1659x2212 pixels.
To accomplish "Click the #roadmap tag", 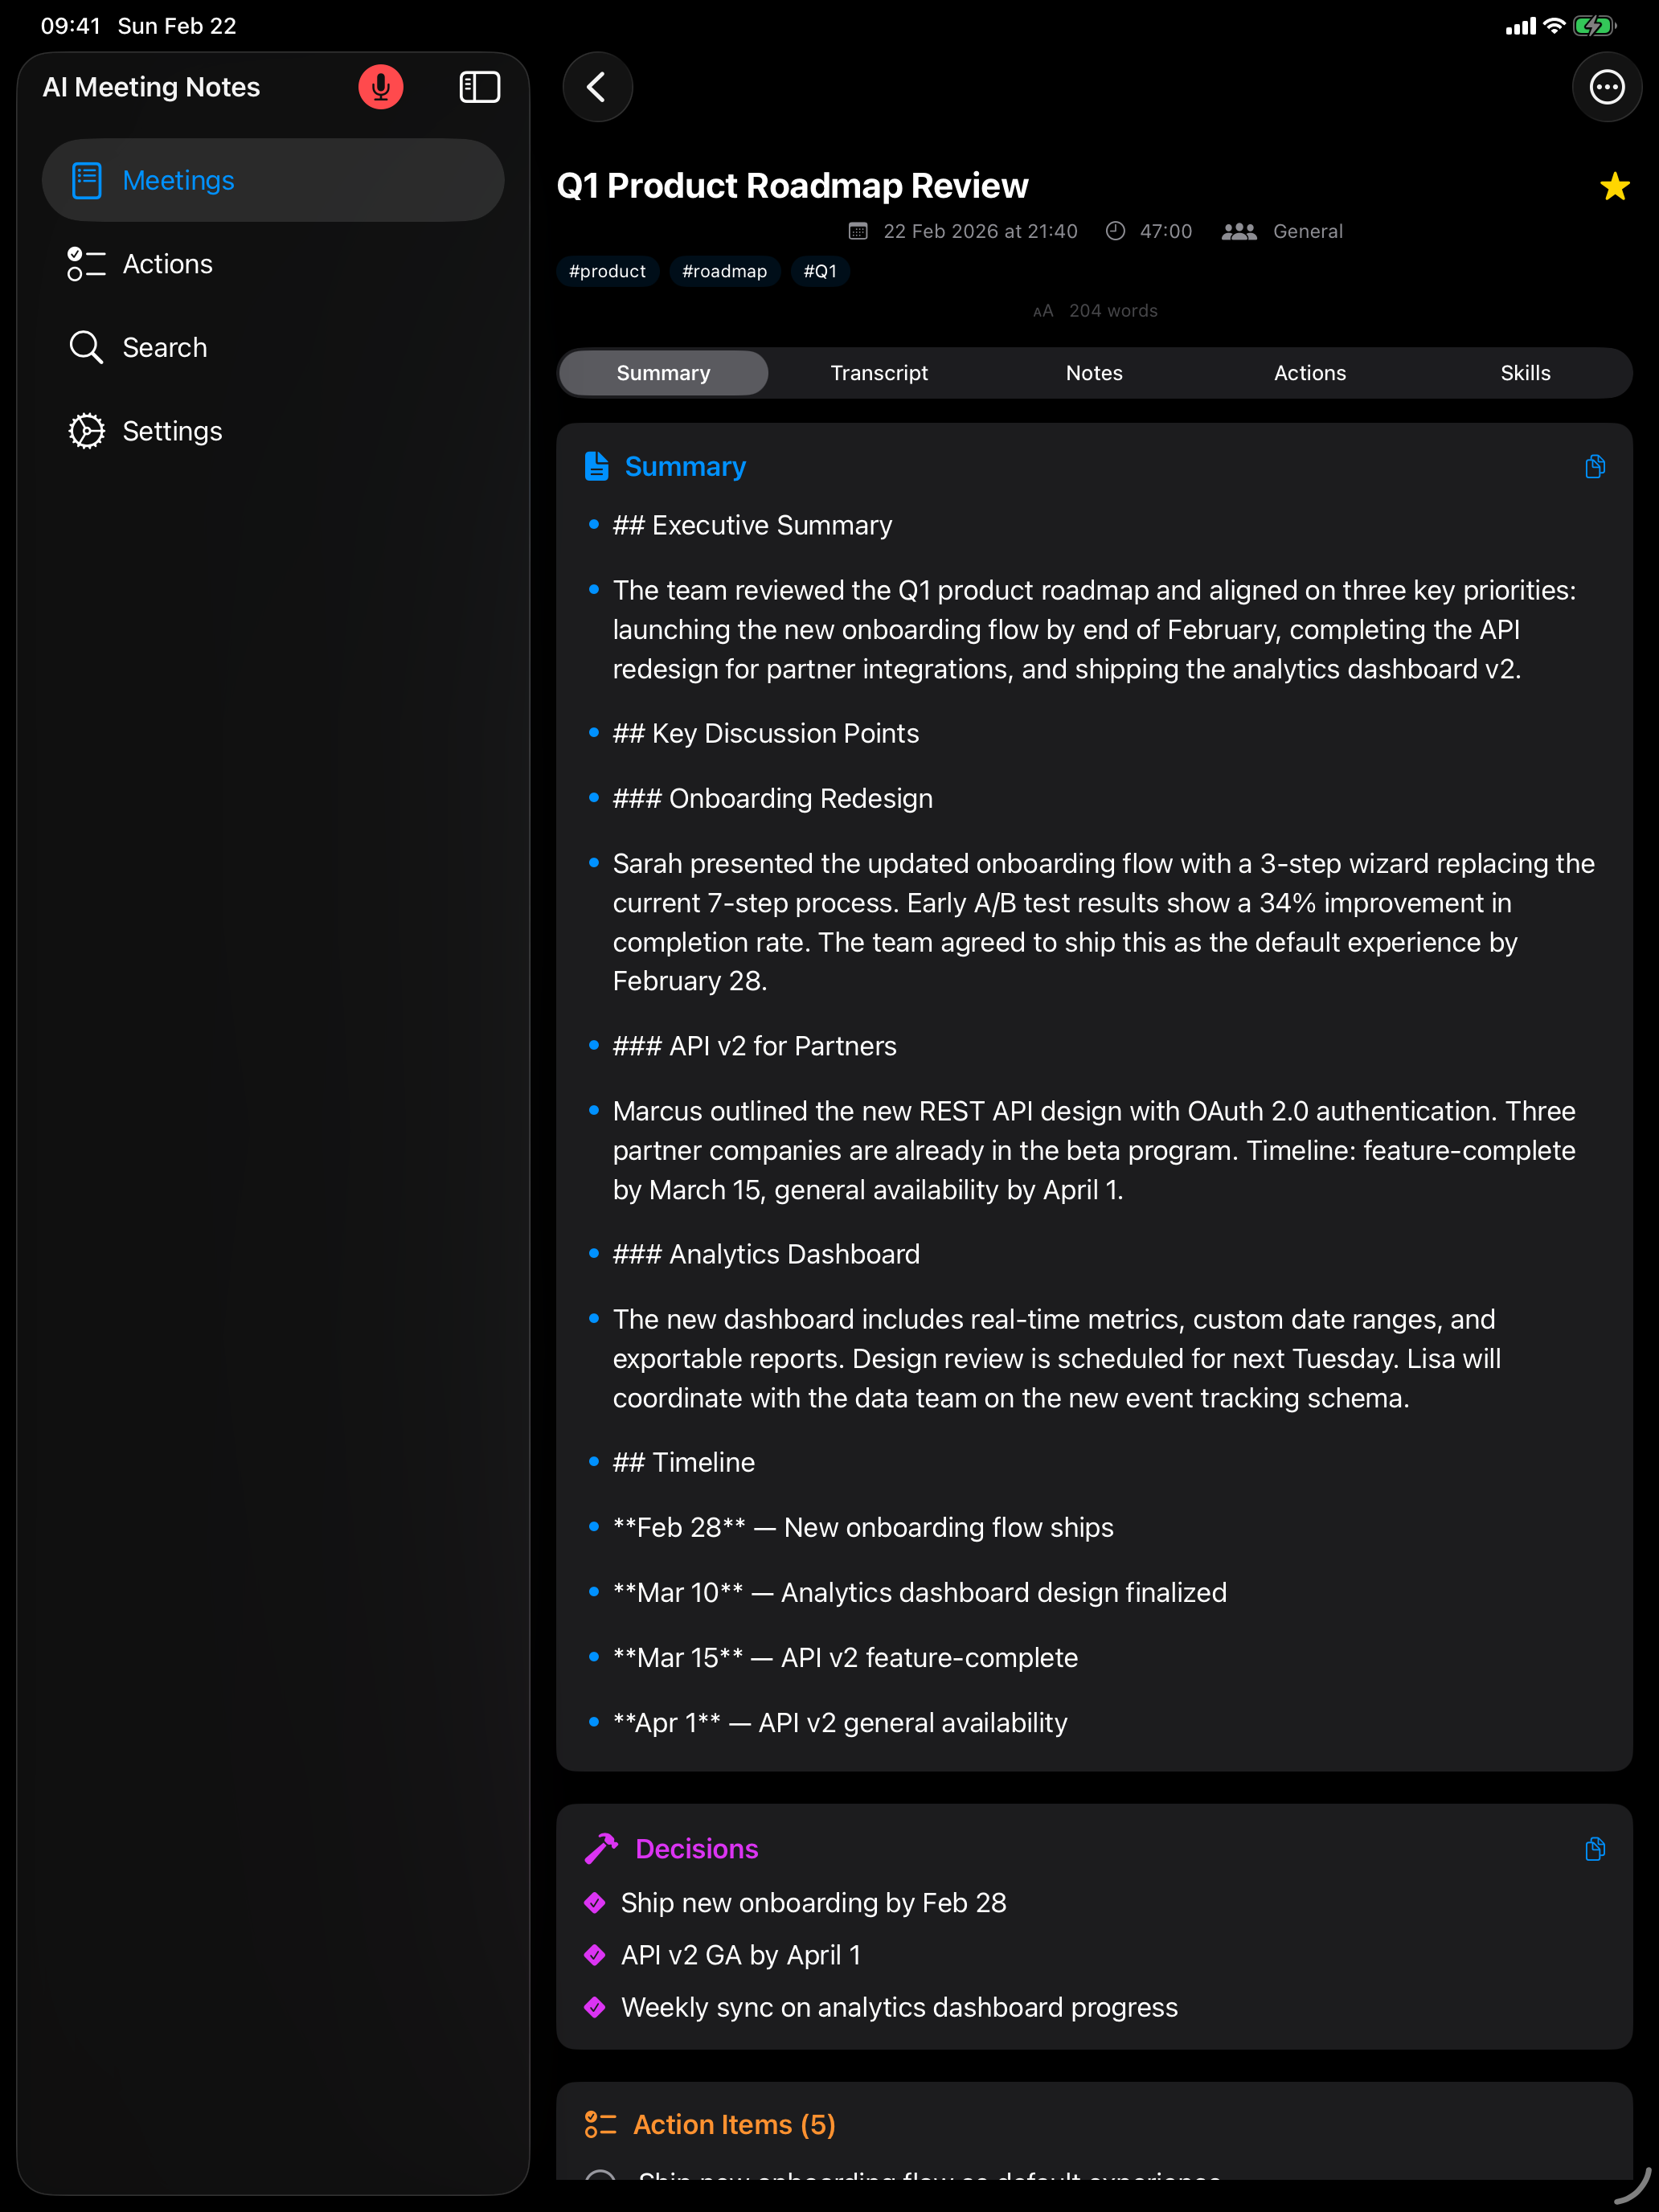I will click(724, 271).
